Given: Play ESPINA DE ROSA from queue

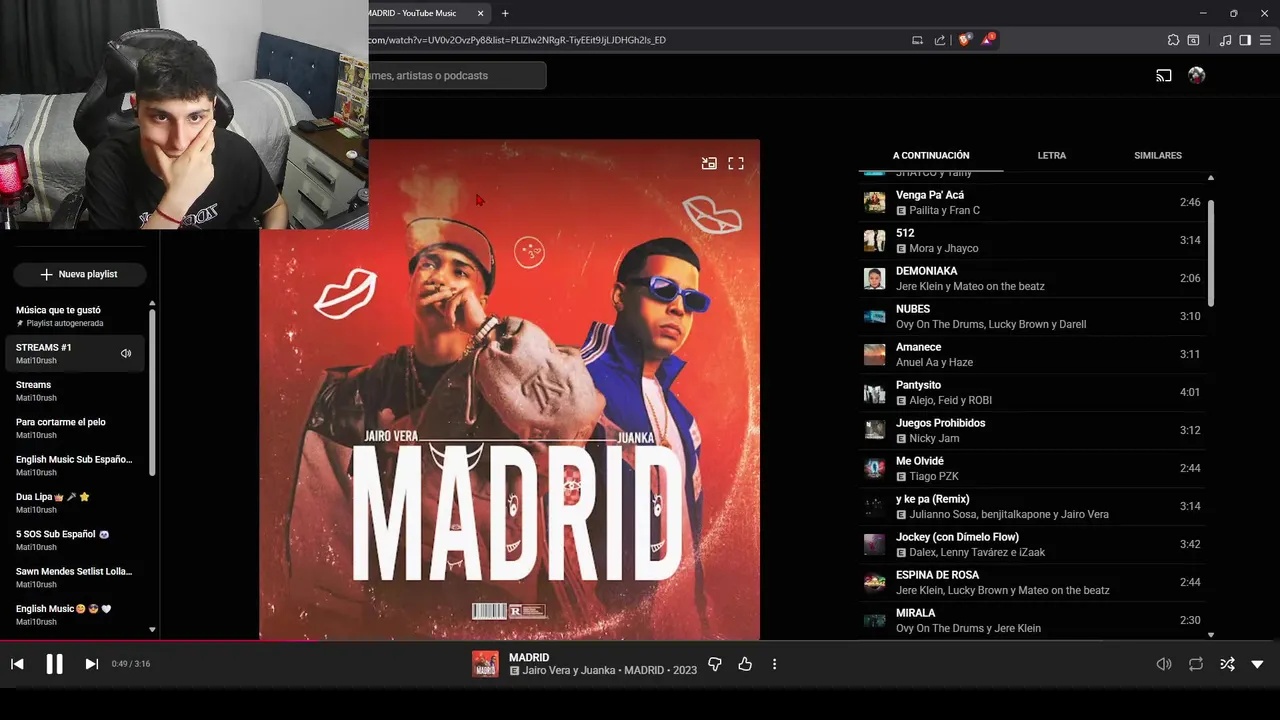Looking at the screenshot, I should (x=1032, y=582).
